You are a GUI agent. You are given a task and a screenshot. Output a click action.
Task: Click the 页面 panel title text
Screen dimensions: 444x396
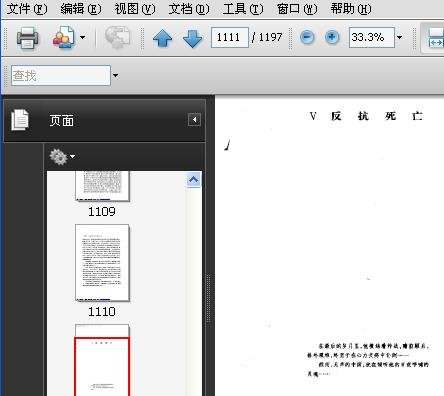[x=62, y=121]
